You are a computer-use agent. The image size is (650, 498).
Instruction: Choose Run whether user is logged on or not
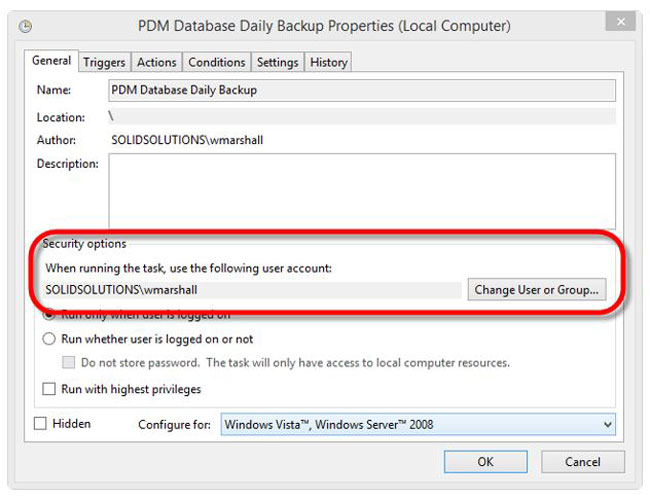tap(49, 339)
